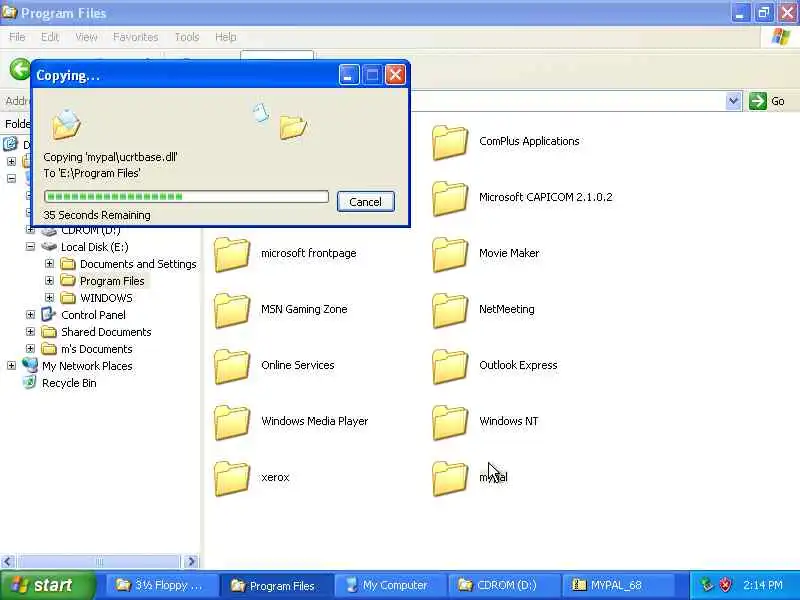Select the Windows Media Player folder icon
Viewport: 800px width, 600px height.
click(232, 423)
